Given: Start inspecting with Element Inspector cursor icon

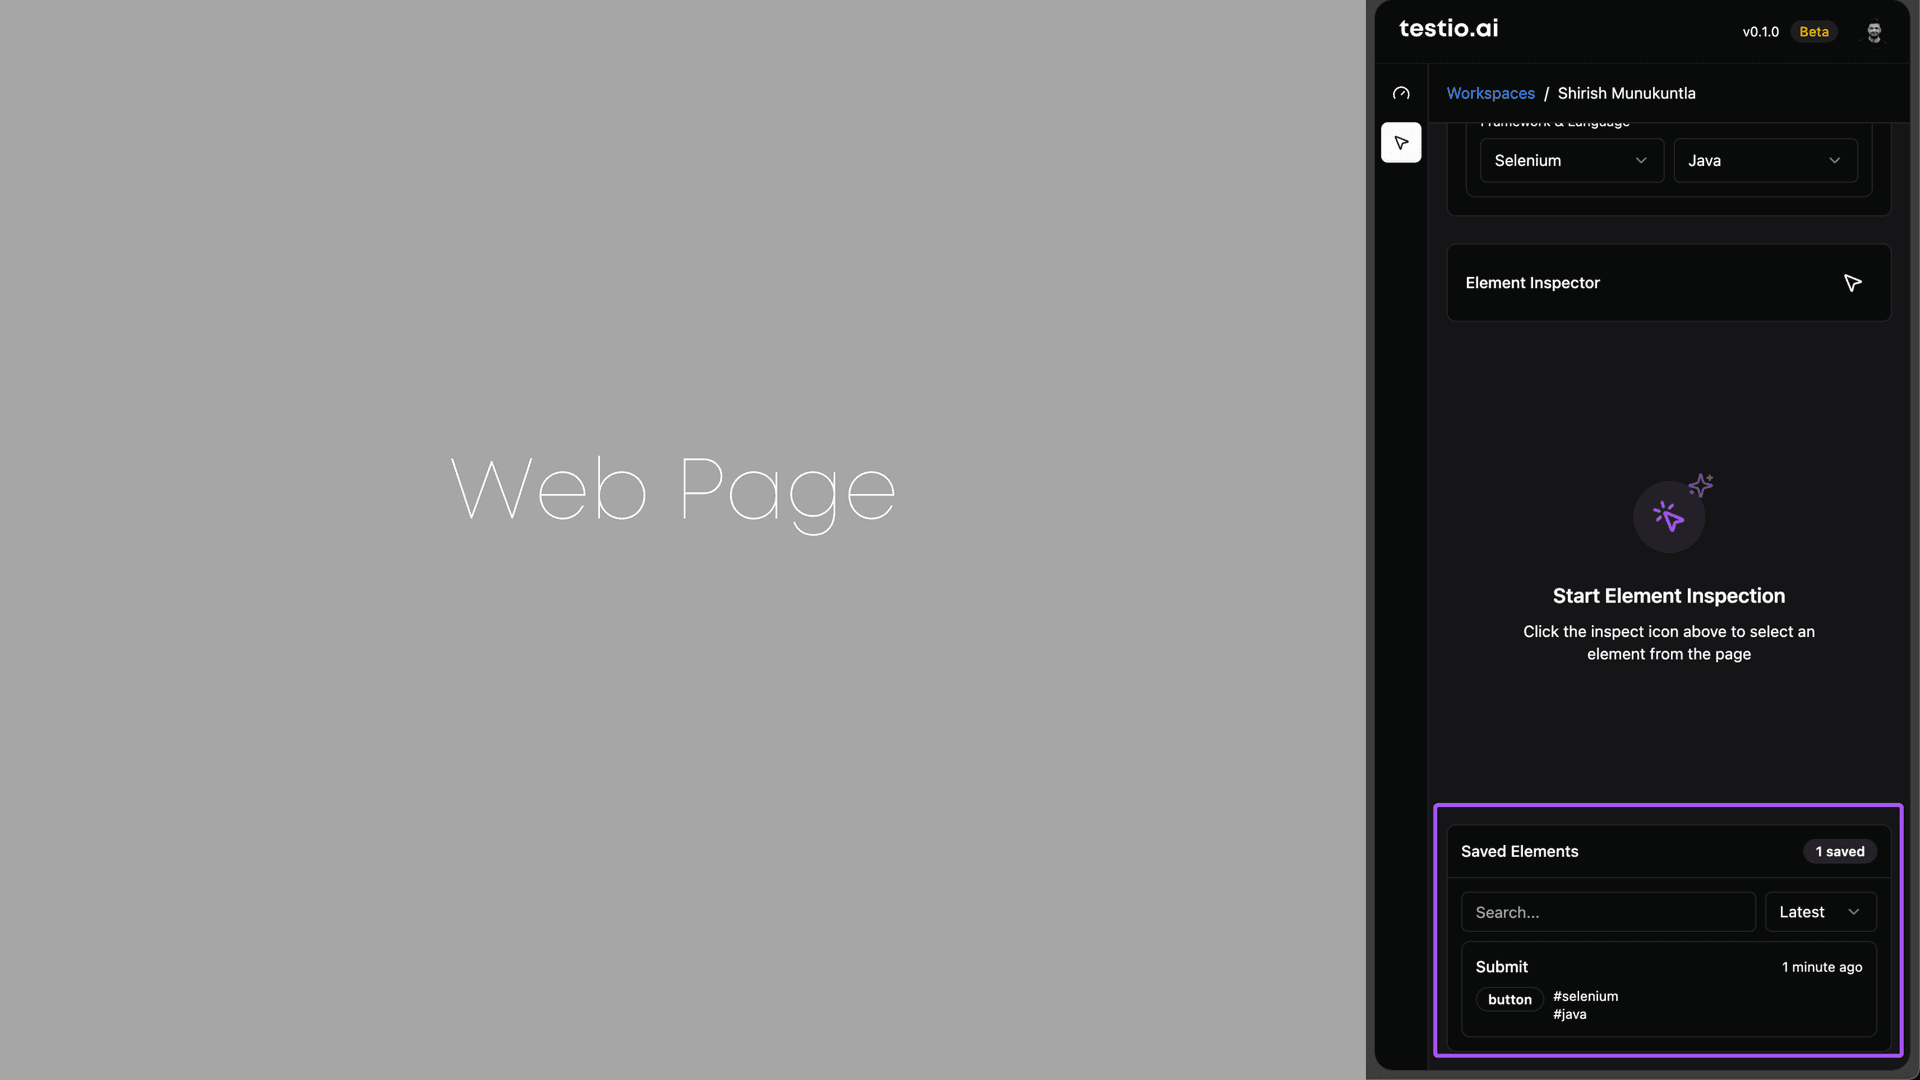Looking at the screenshot, I should click(1852, 283).
